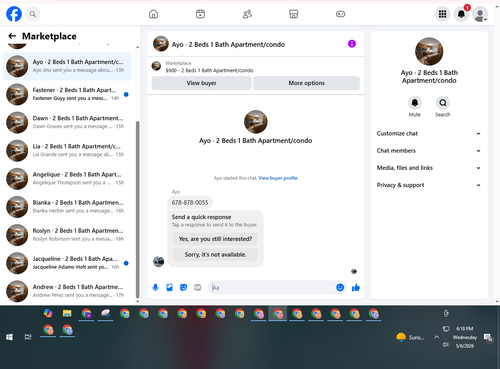The width and height of the screenshot is (500, 369).
Task: Attach a photo to the message
Action: [169, 287]
